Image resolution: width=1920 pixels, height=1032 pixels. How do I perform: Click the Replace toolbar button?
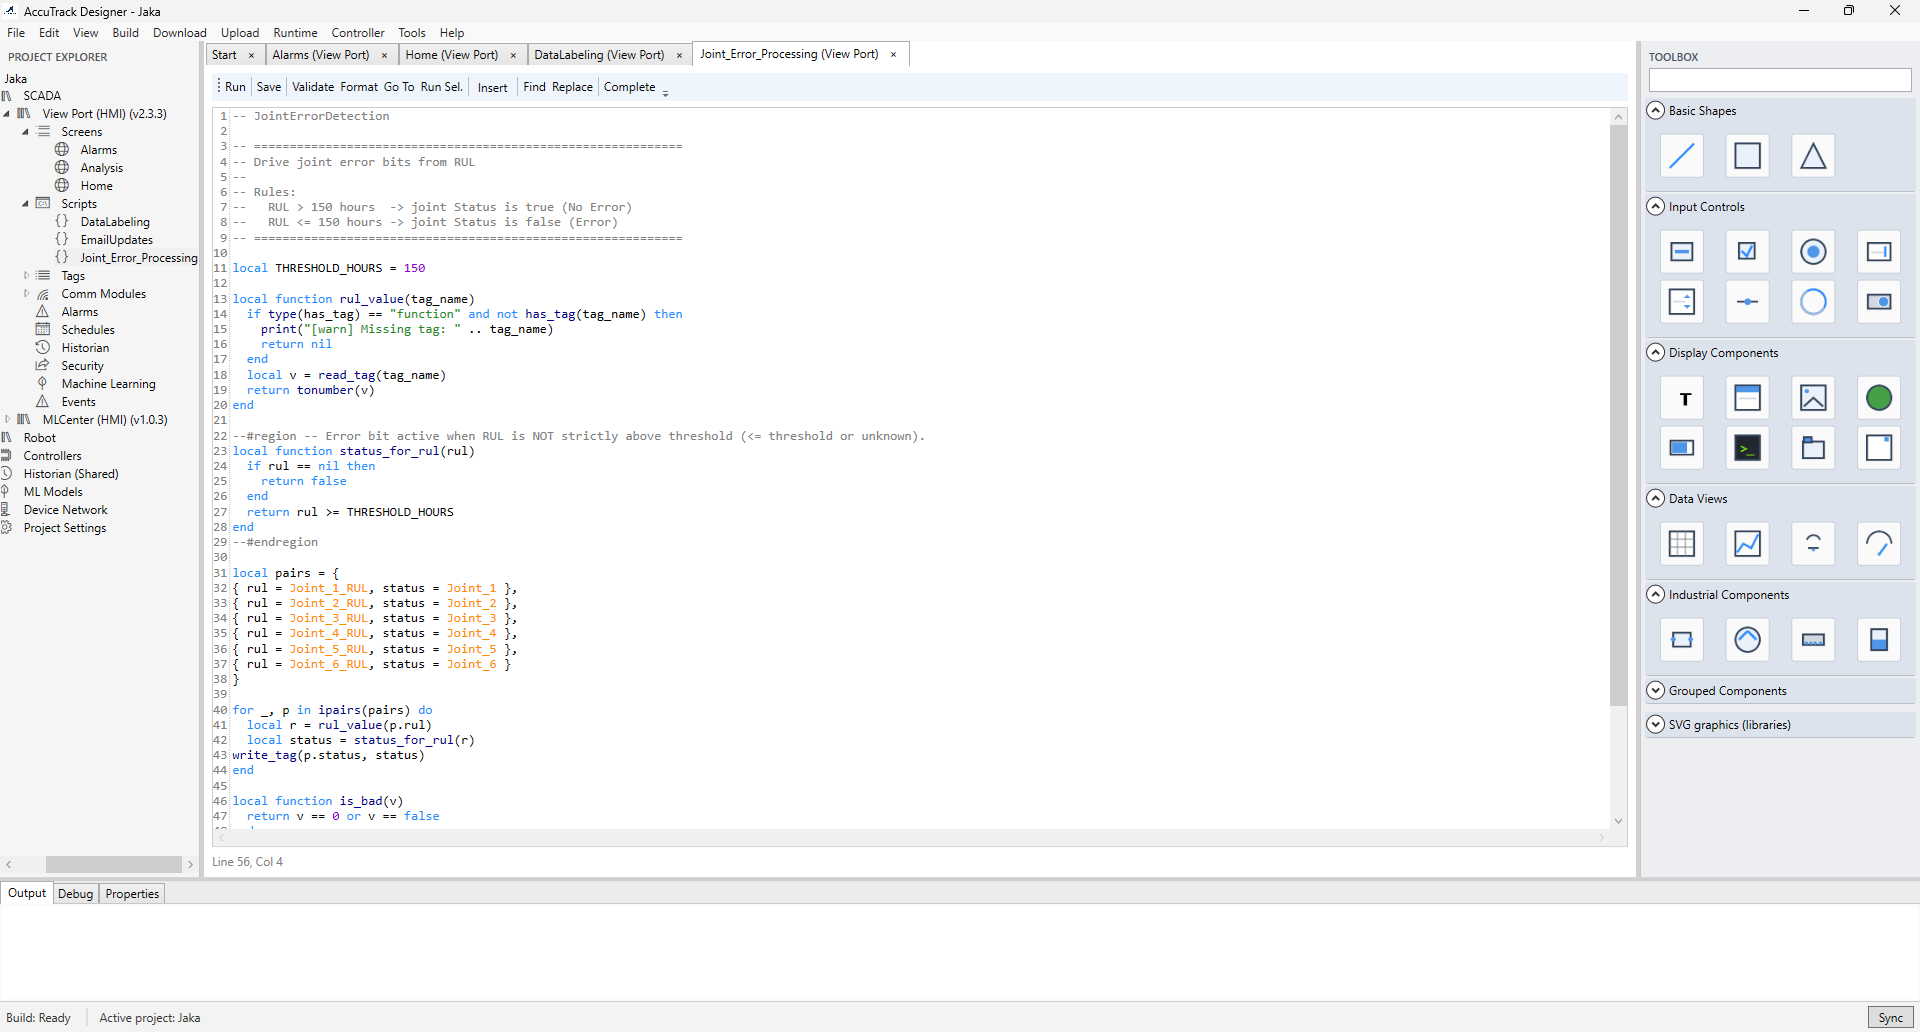click(572, 87)
